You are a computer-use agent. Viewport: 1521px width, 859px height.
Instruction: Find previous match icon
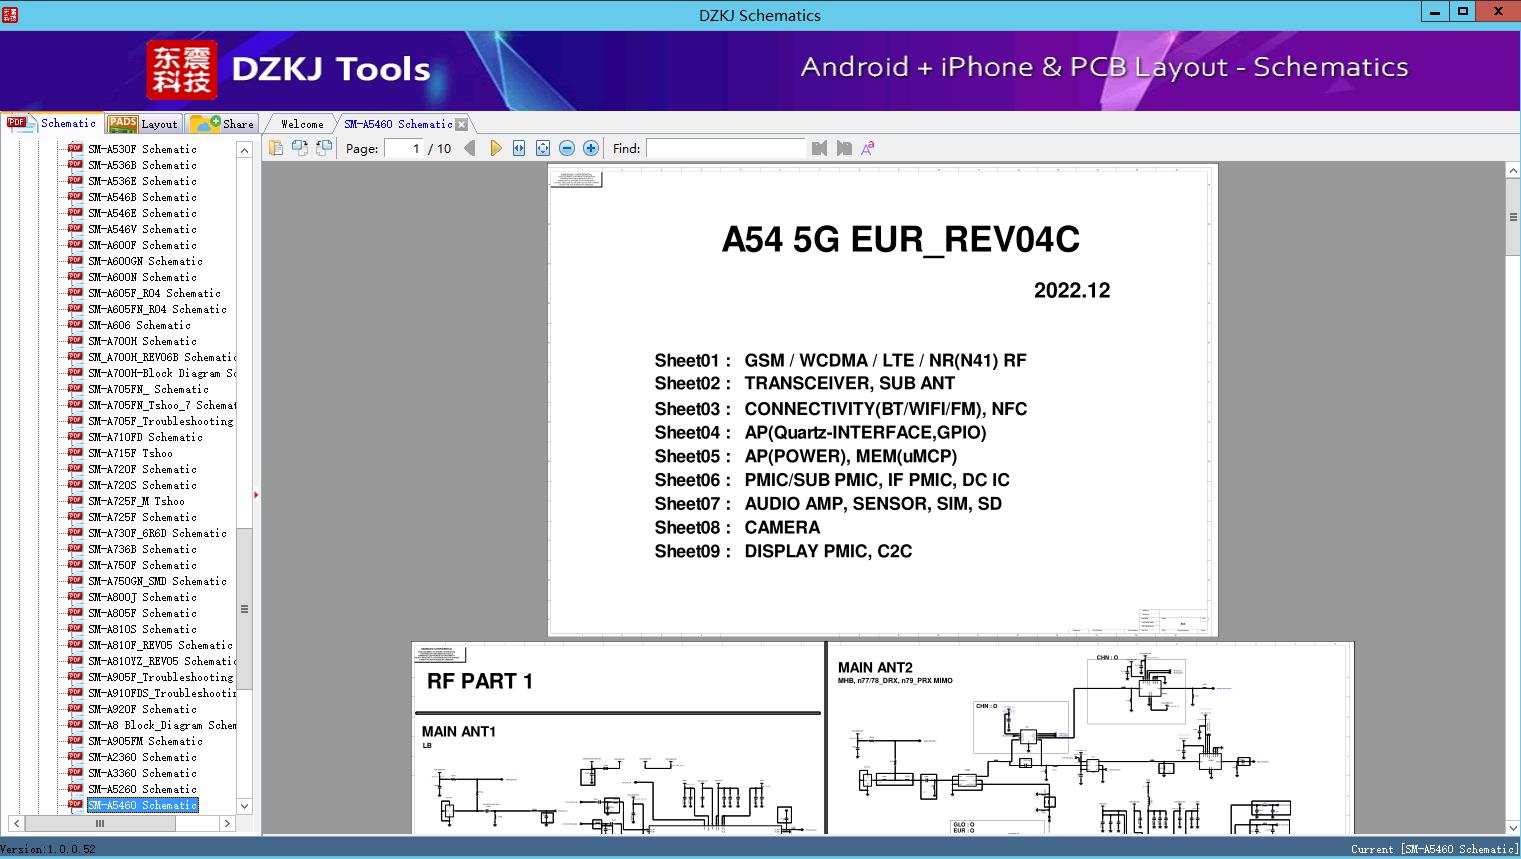[x=820, y=148]
